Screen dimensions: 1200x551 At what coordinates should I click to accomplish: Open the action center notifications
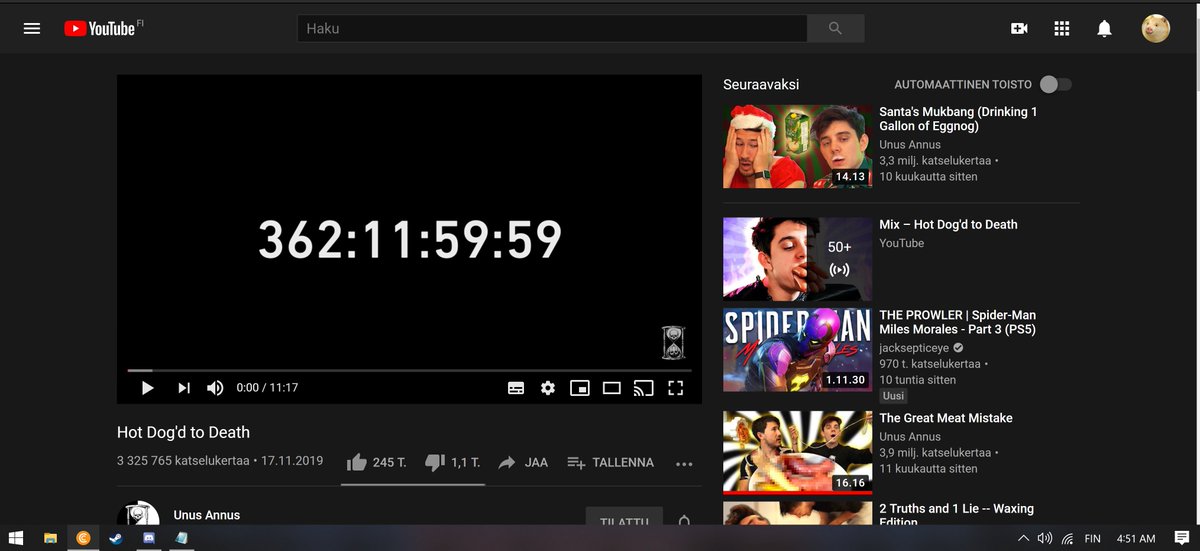1181,538
